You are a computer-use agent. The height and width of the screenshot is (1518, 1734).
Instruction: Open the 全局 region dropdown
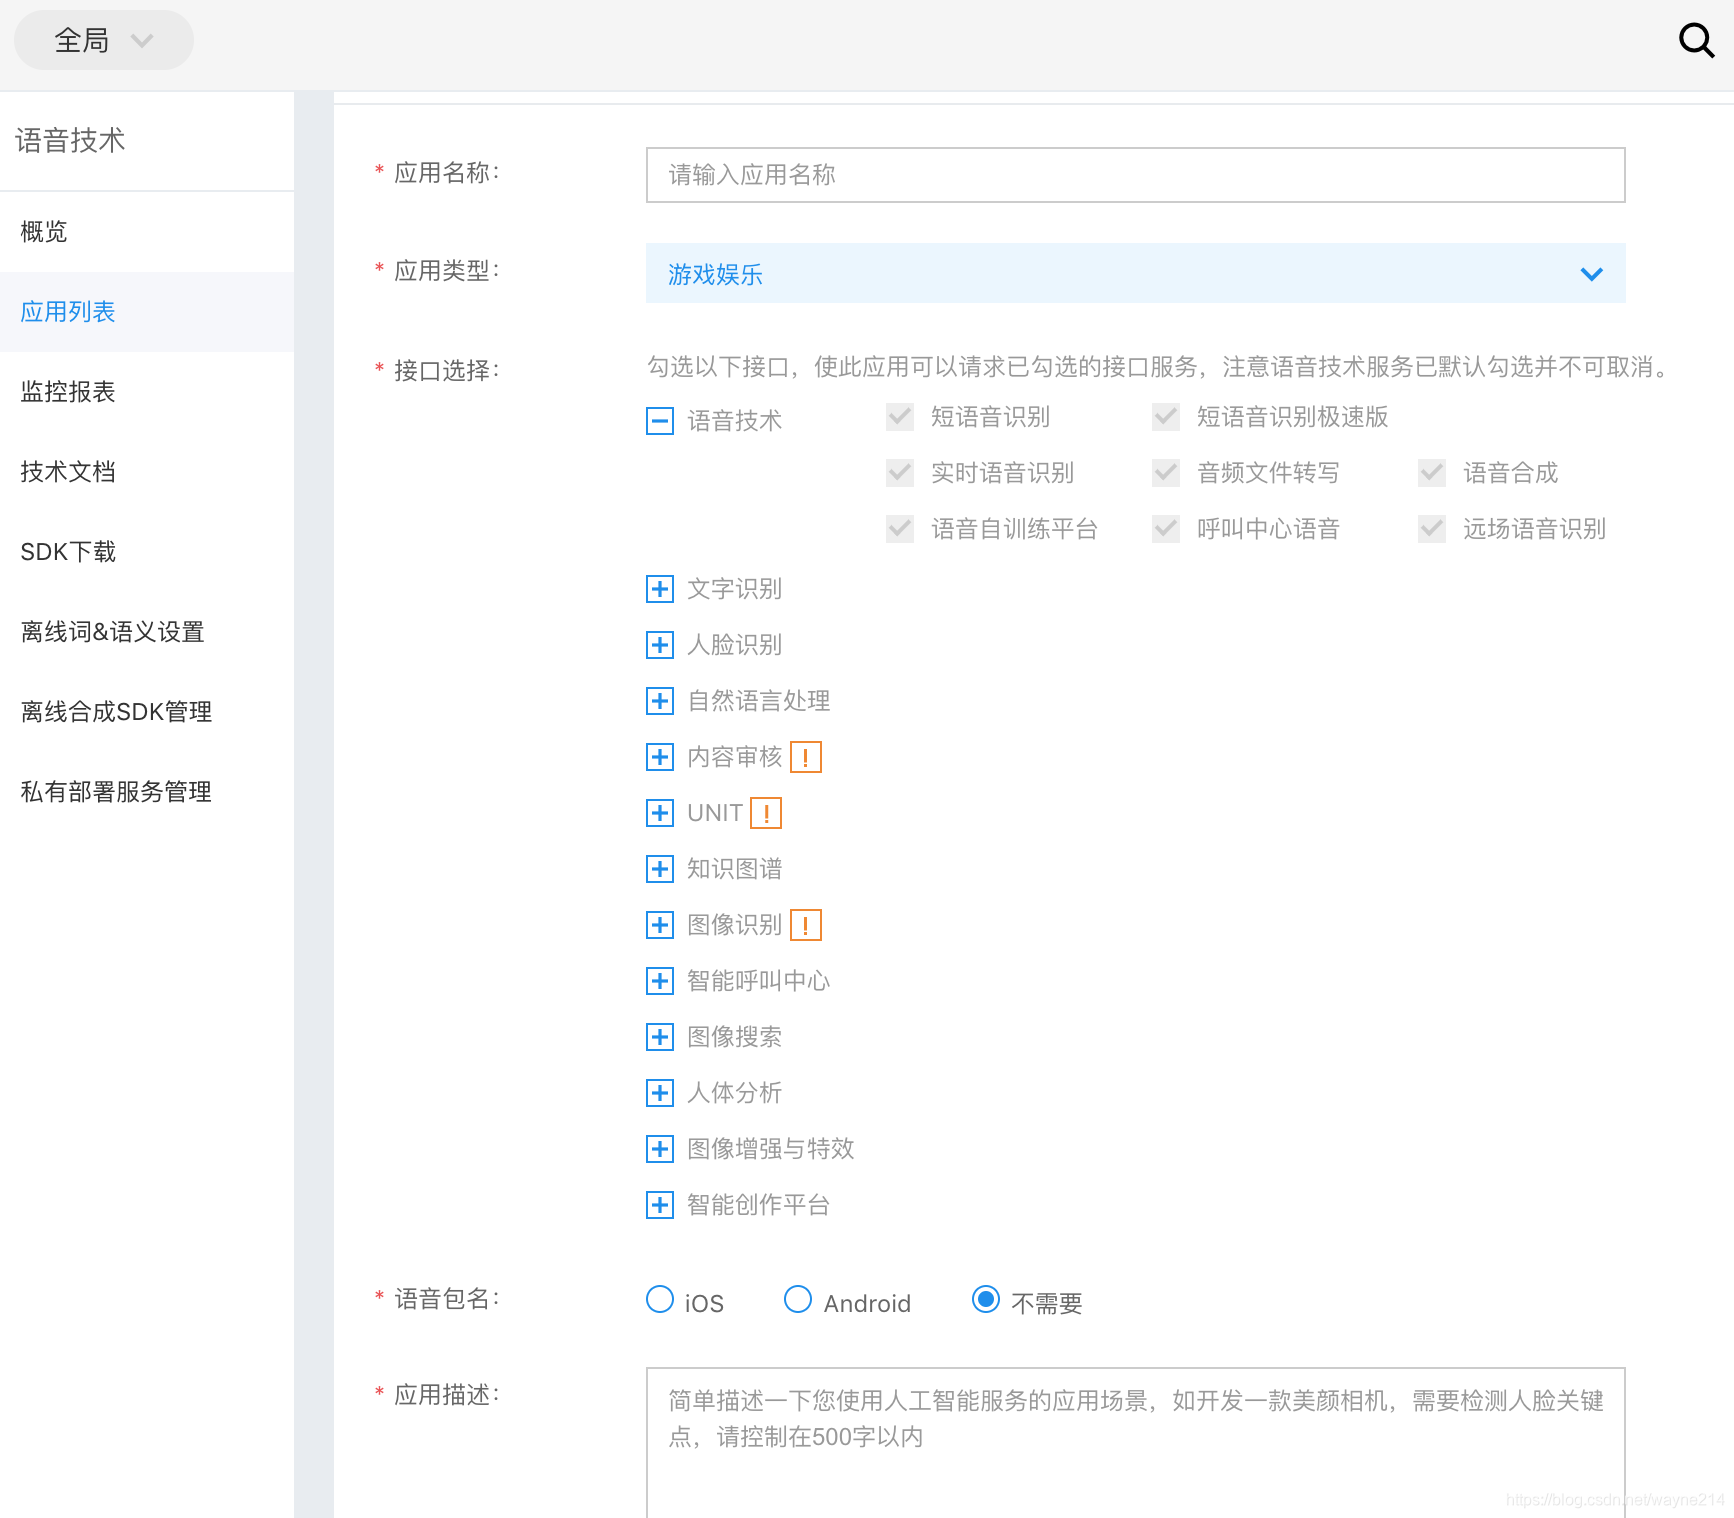(x=104, y=40)
